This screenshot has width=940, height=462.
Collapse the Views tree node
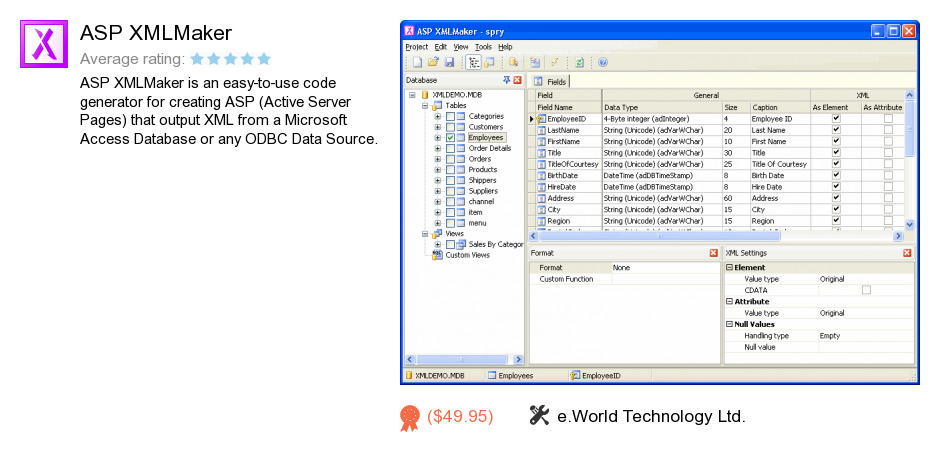[x=425, y=234]
